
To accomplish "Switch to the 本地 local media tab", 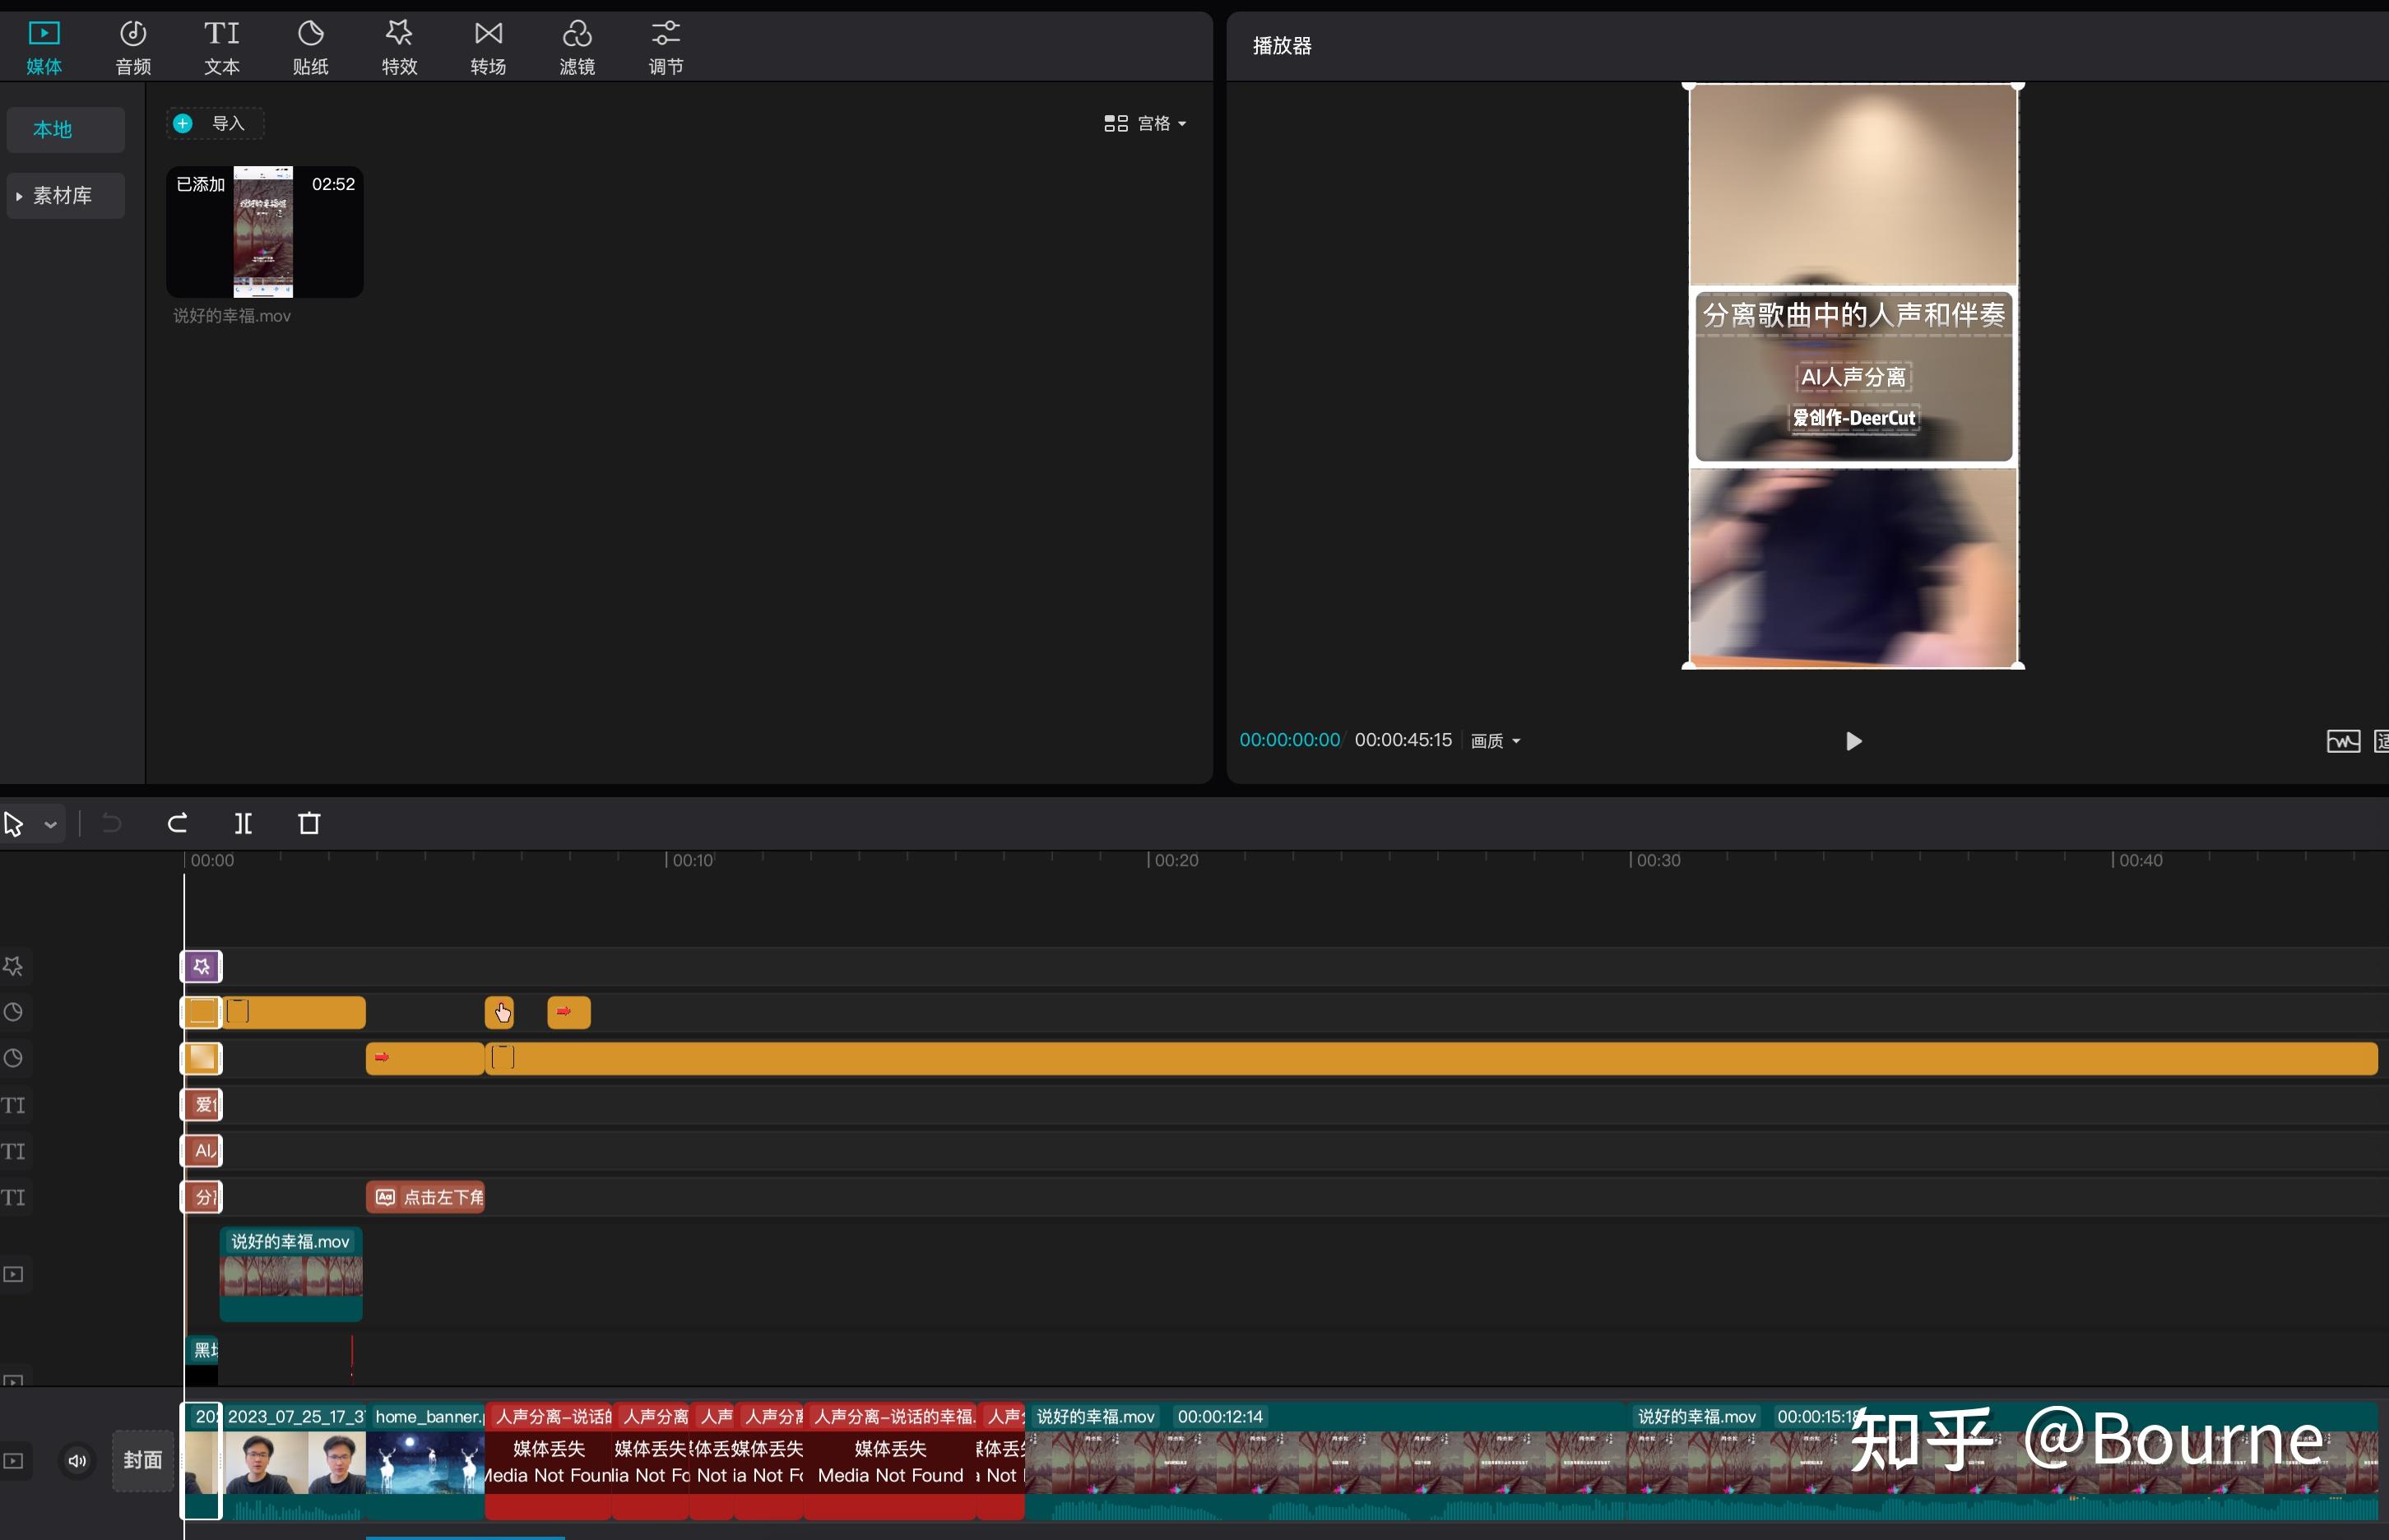I will [64, 129].
